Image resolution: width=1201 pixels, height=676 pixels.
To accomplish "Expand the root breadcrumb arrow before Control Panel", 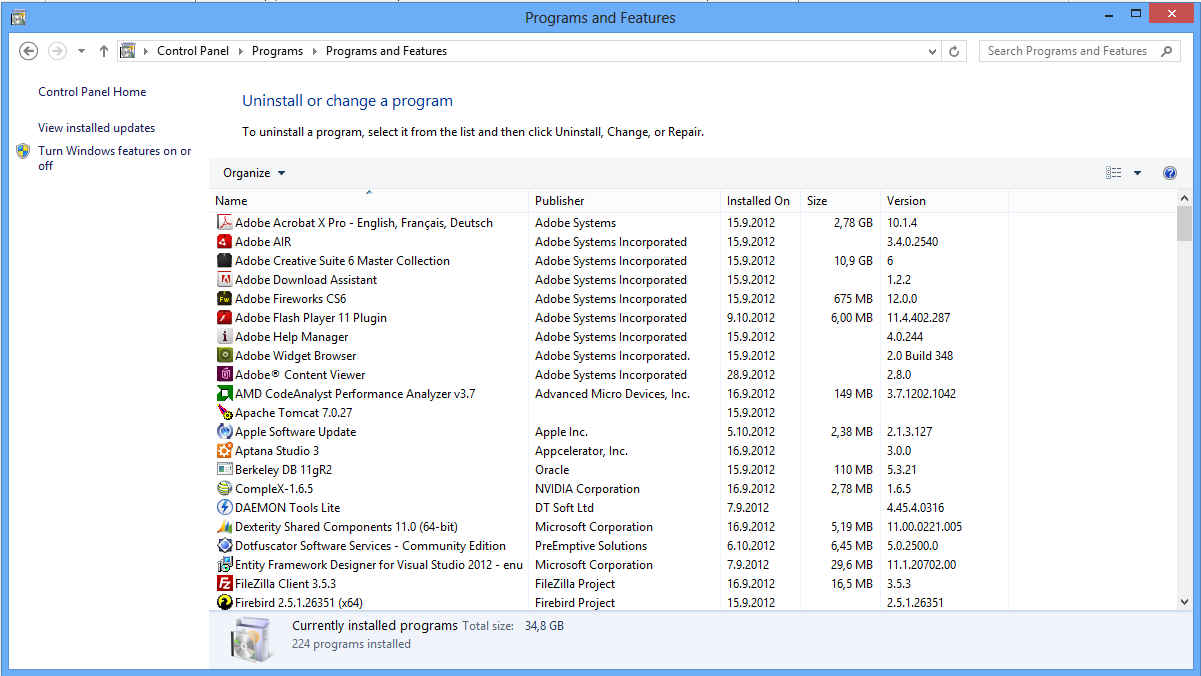I will [146, 51].
